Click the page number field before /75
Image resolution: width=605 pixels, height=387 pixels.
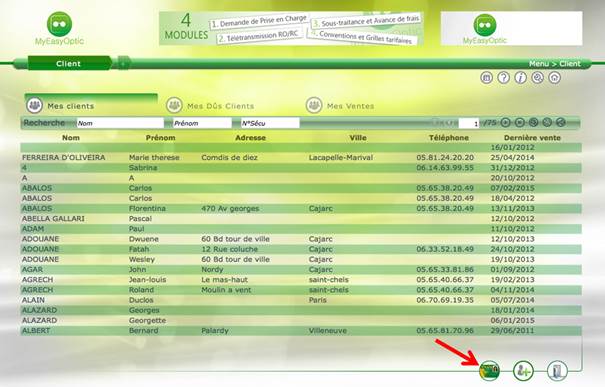click(x=469, y=123)
